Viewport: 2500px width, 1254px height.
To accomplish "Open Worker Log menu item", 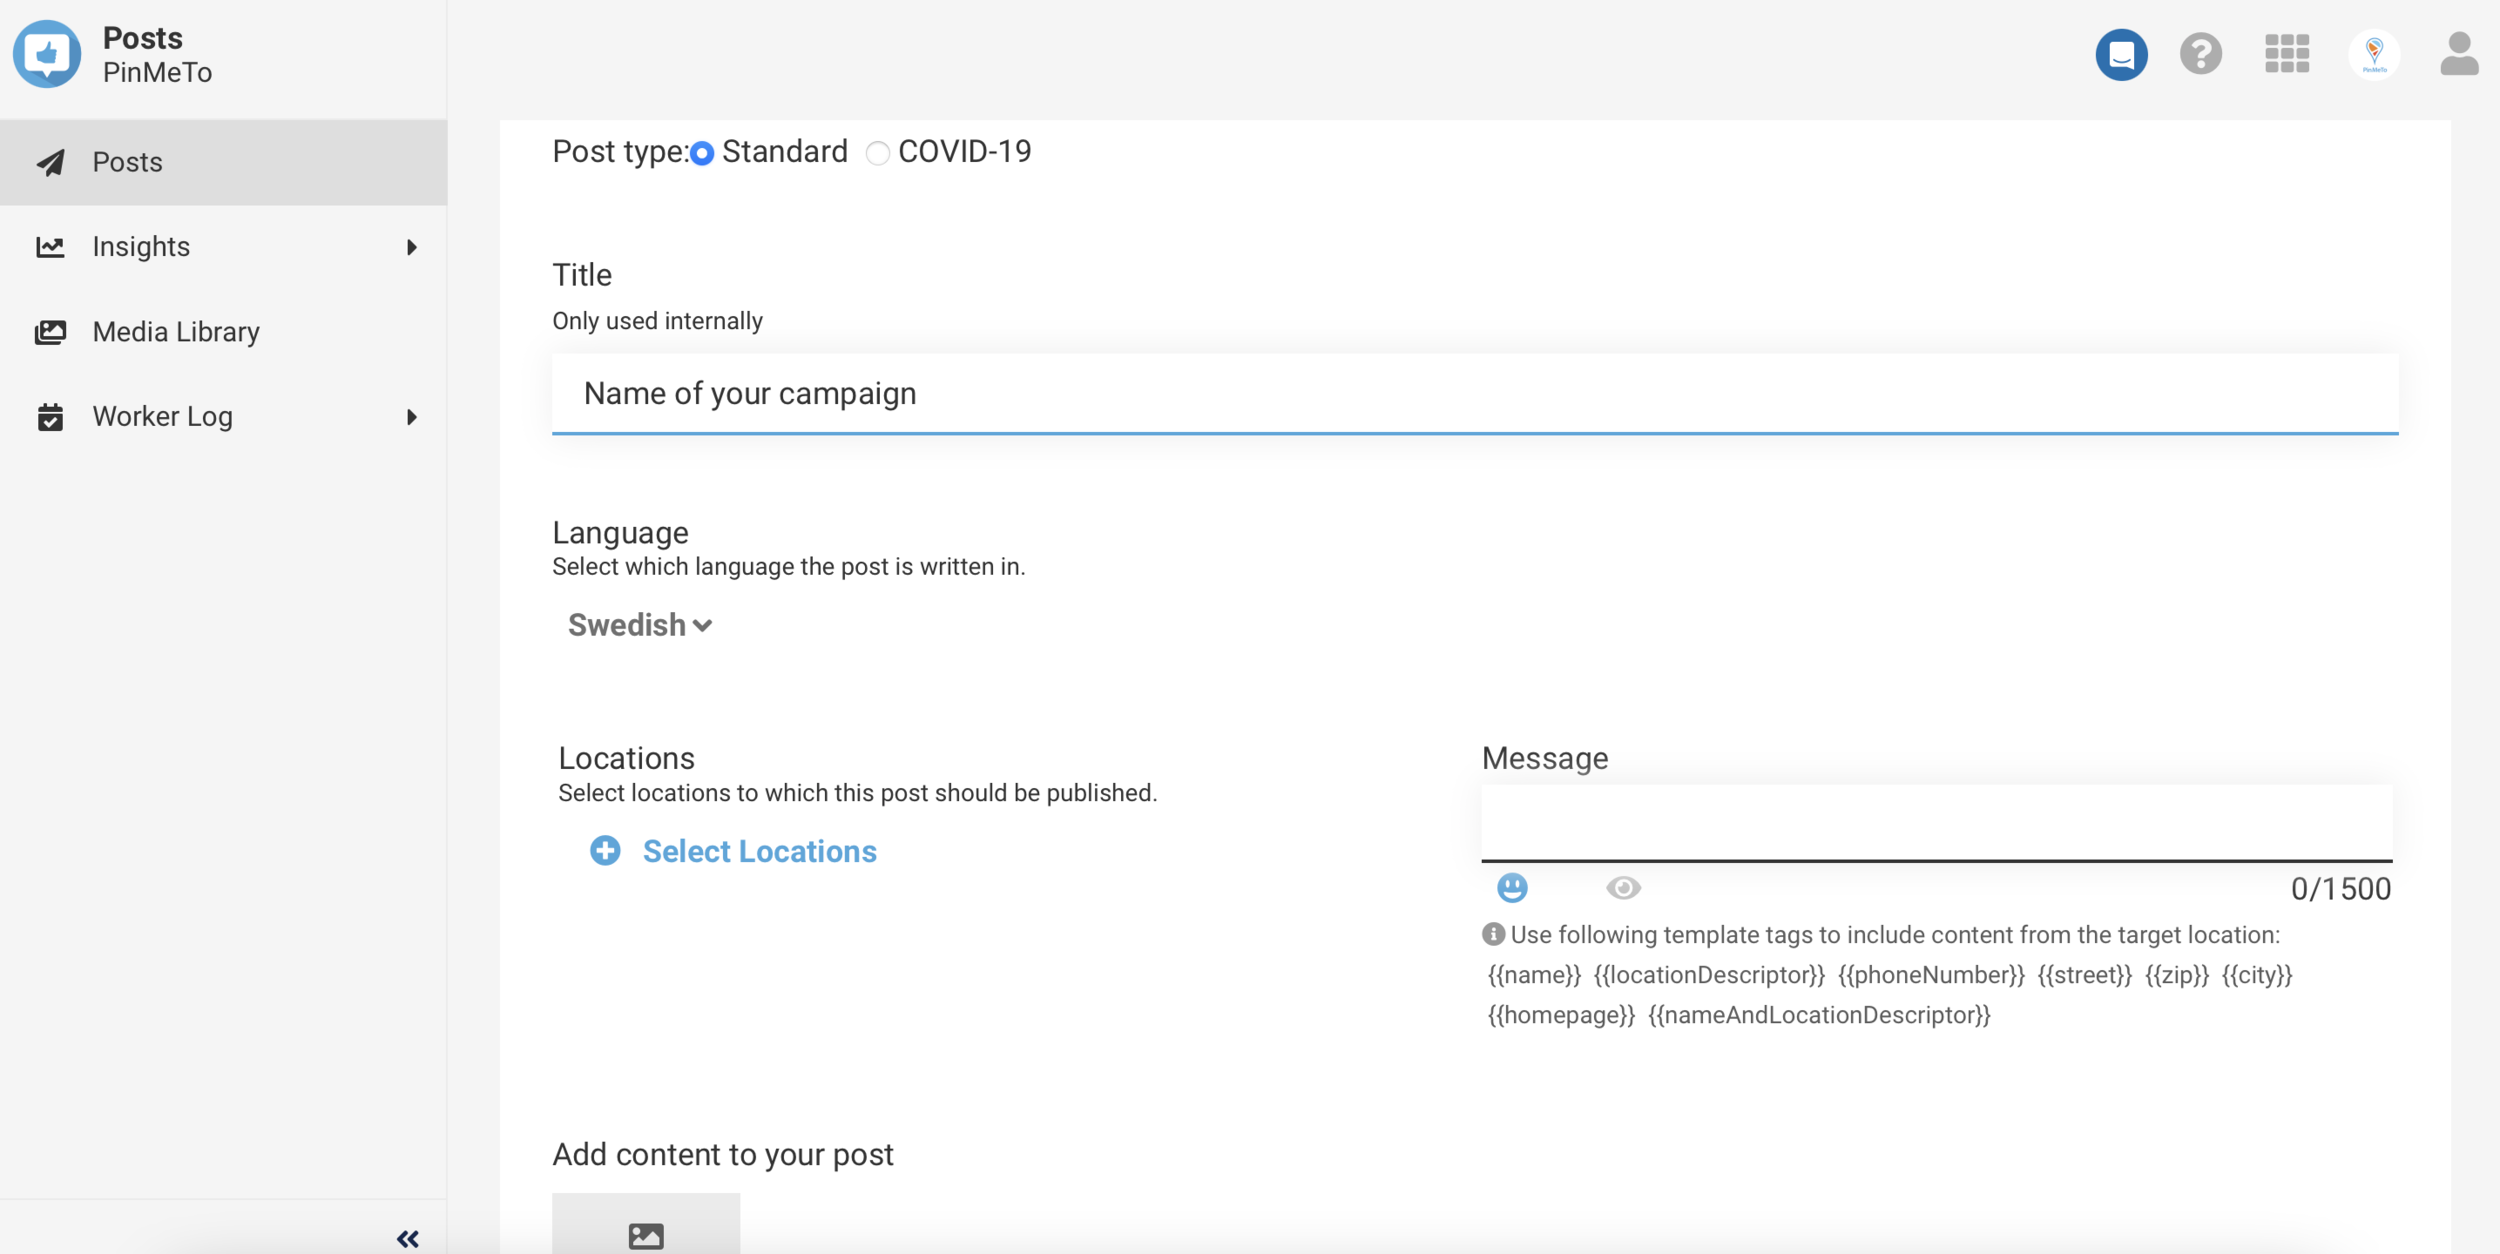I will [224, 417].
